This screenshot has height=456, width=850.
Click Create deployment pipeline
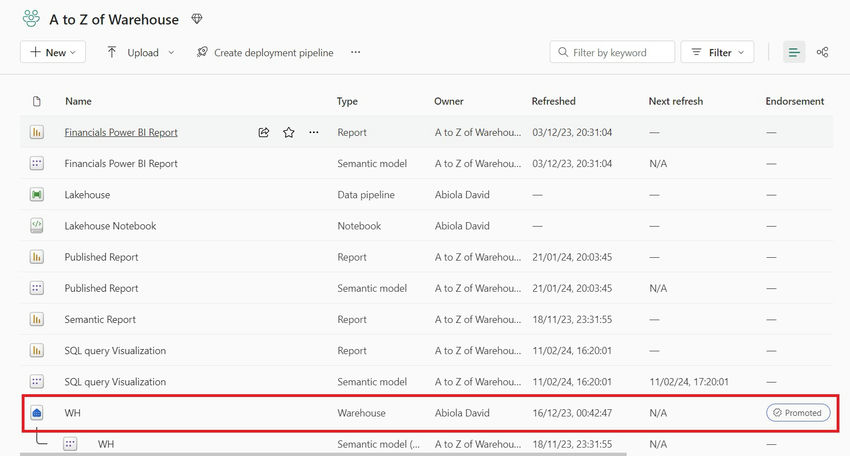click(264, 52)
